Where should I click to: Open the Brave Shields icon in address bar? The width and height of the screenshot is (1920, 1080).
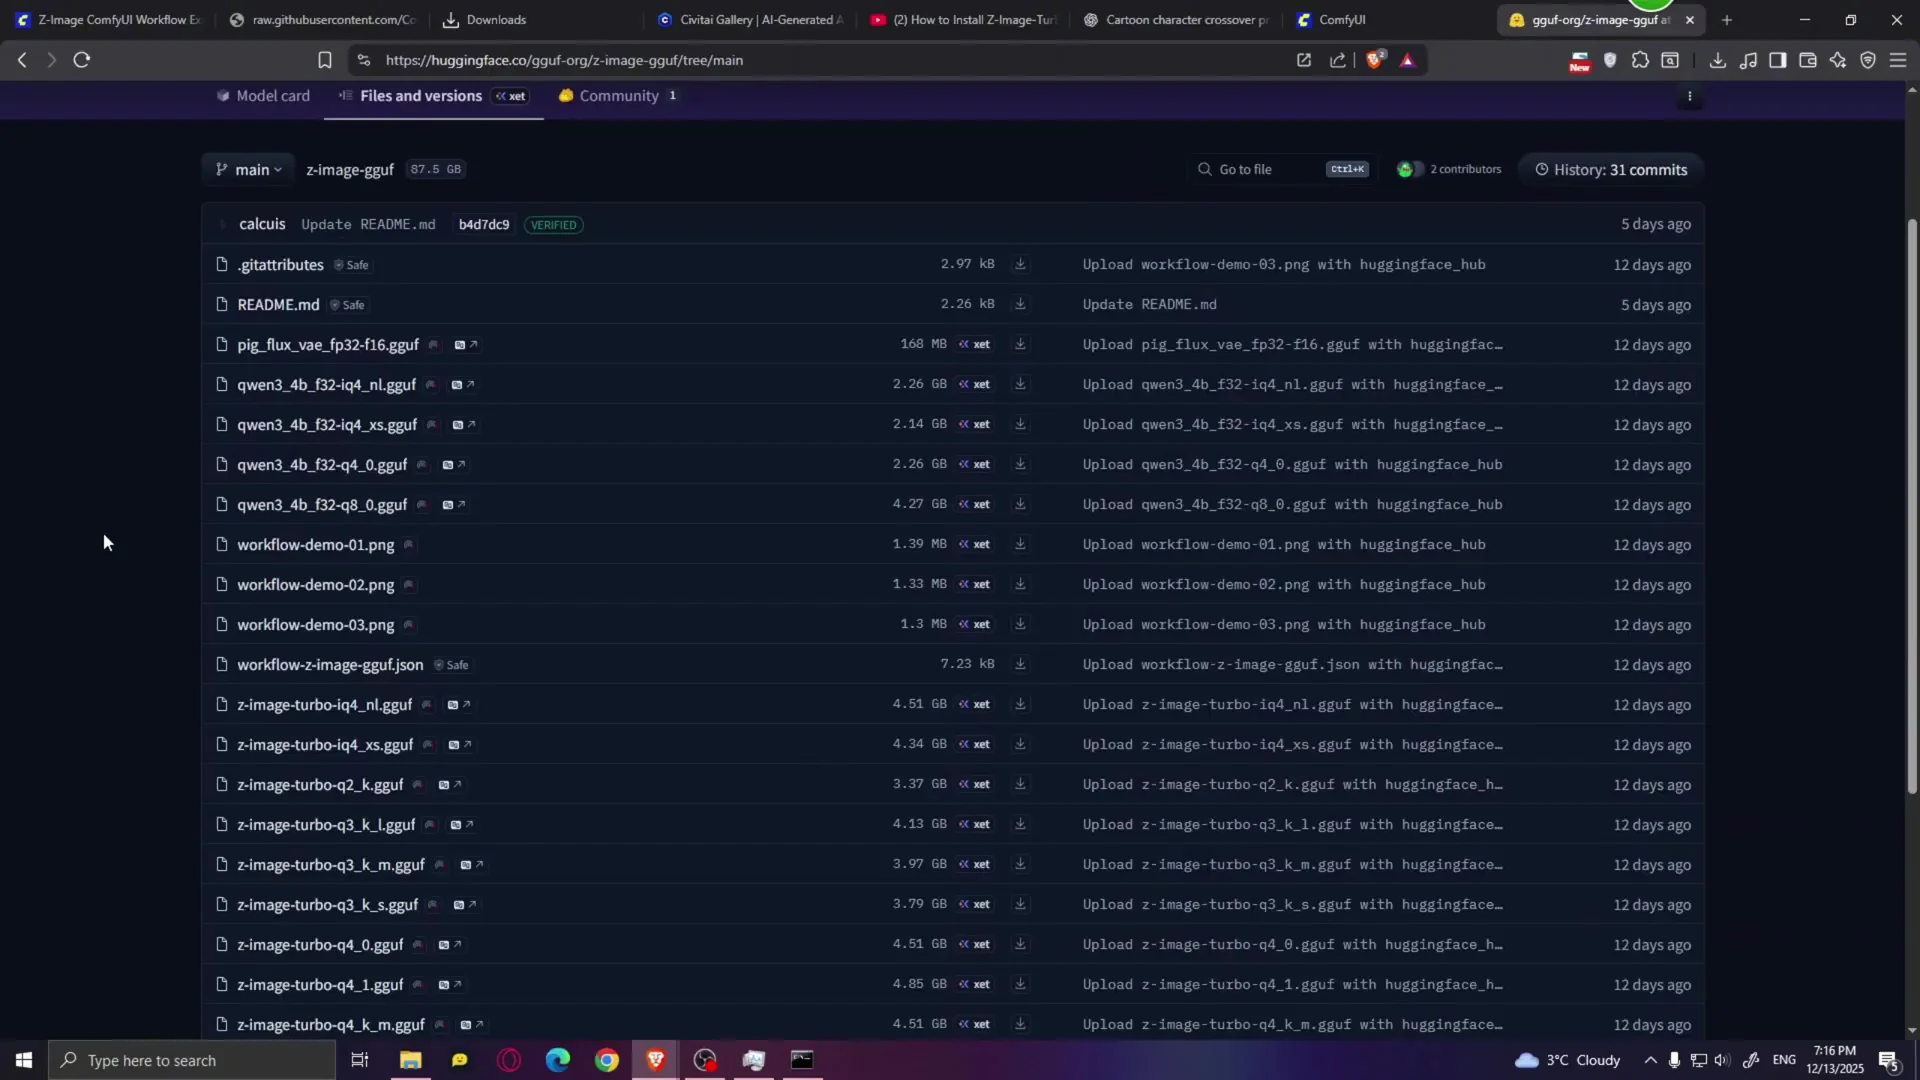[1375, 60]
